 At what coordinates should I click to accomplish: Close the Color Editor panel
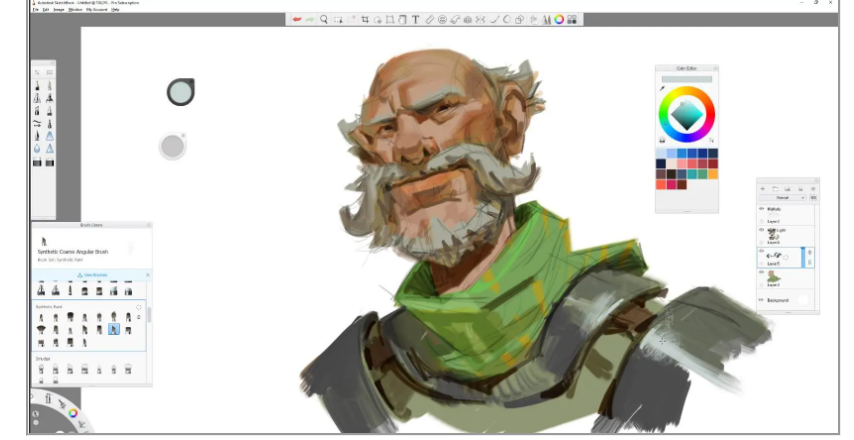(715, 68)
